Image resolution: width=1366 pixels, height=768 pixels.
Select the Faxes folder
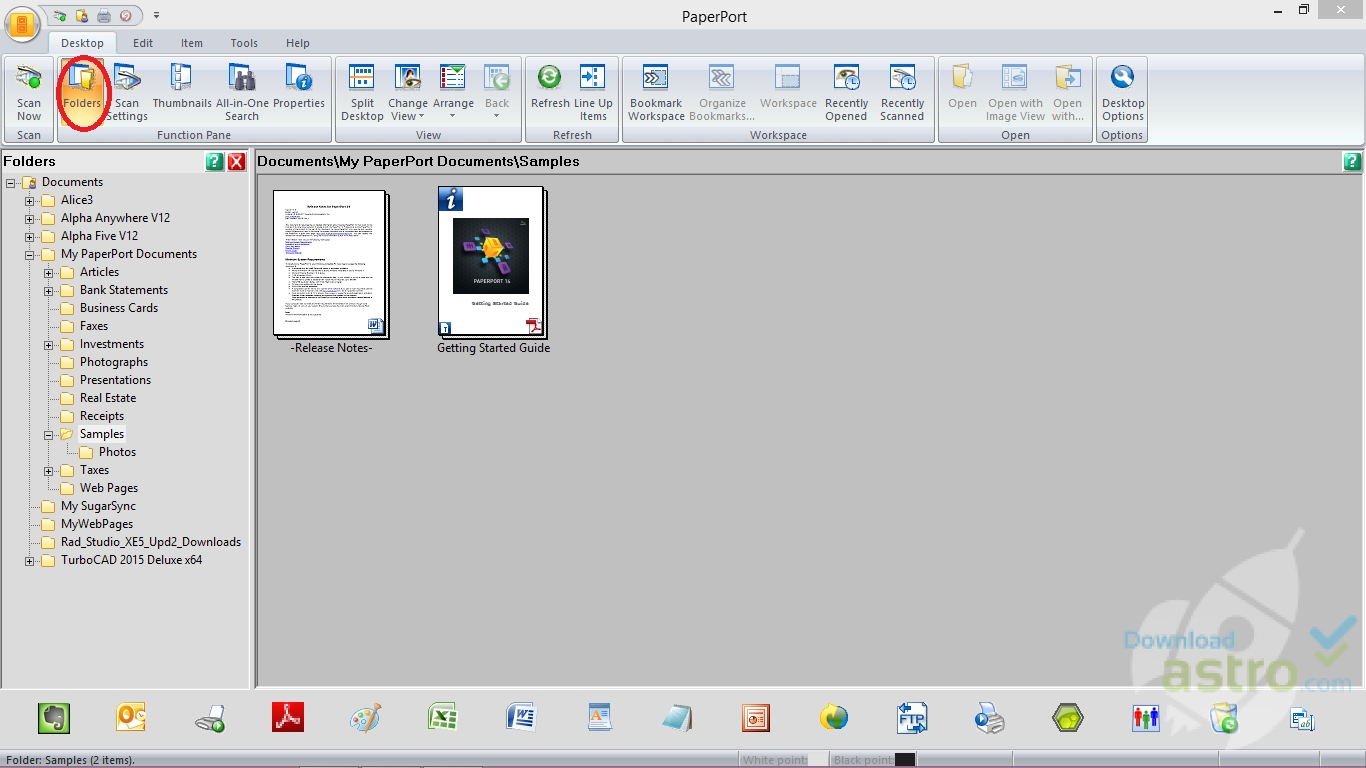(94, 326)
